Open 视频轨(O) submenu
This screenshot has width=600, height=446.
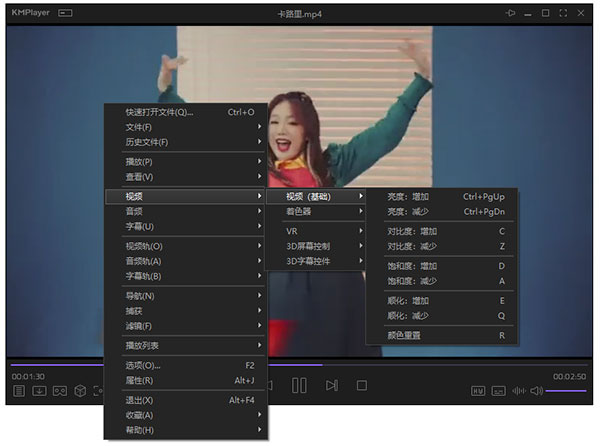pos(186,246)
